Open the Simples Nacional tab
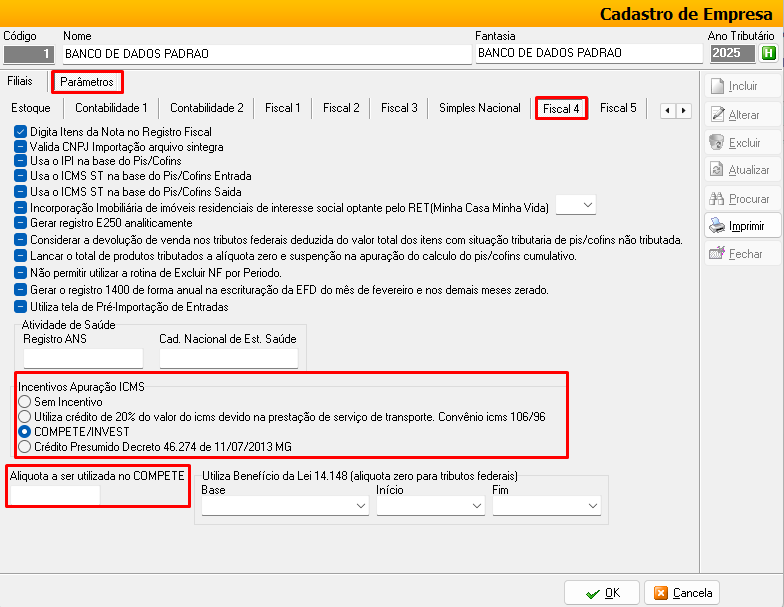784x607 pixels. [x=480, y=108]
